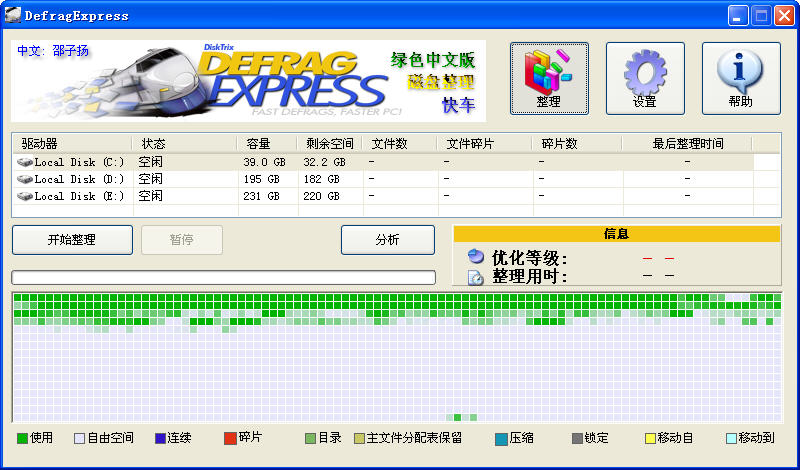Select Local Disk (C:) drive row
800x470 pixels.
tap(70, 162)
